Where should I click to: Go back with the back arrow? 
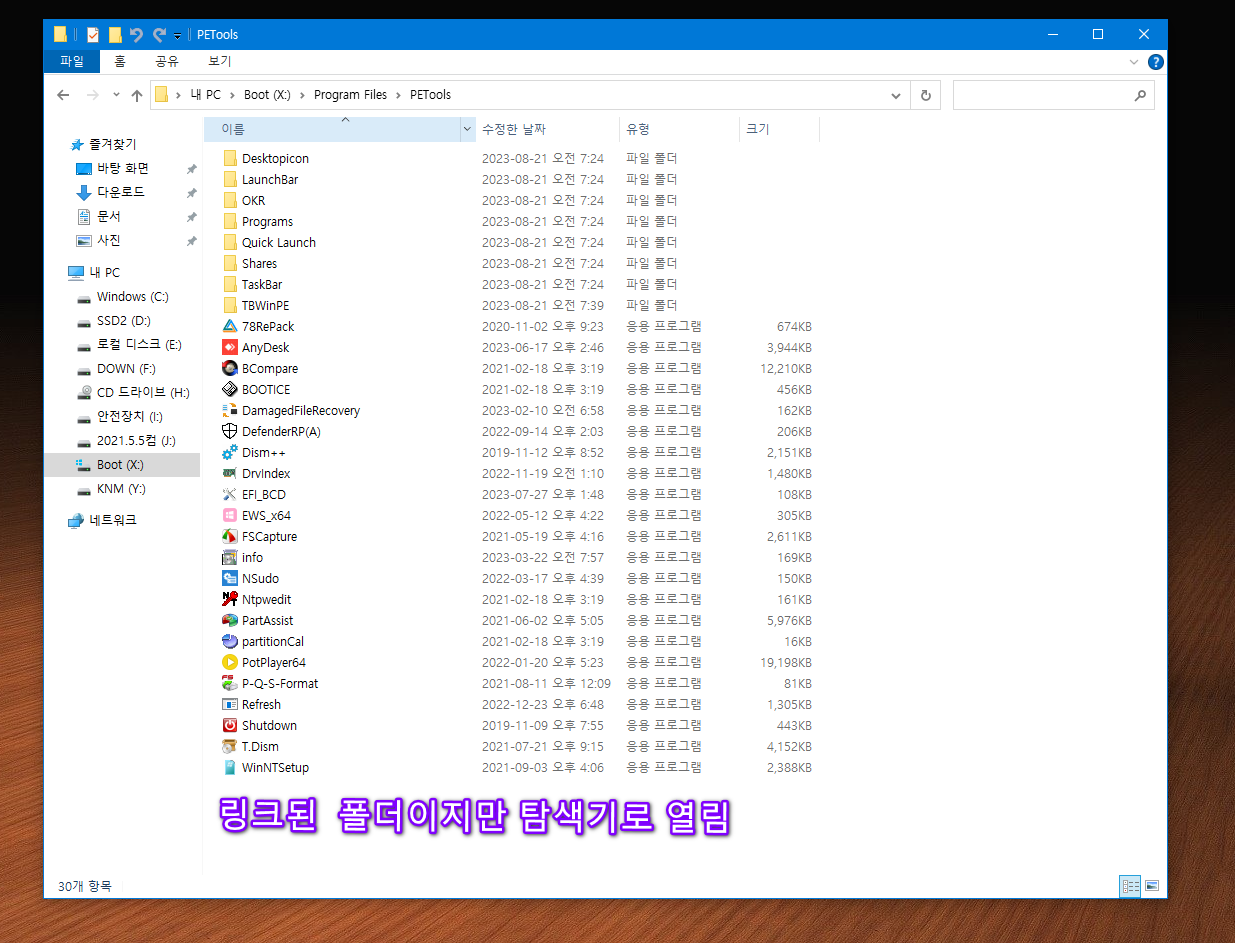(63, 95)
